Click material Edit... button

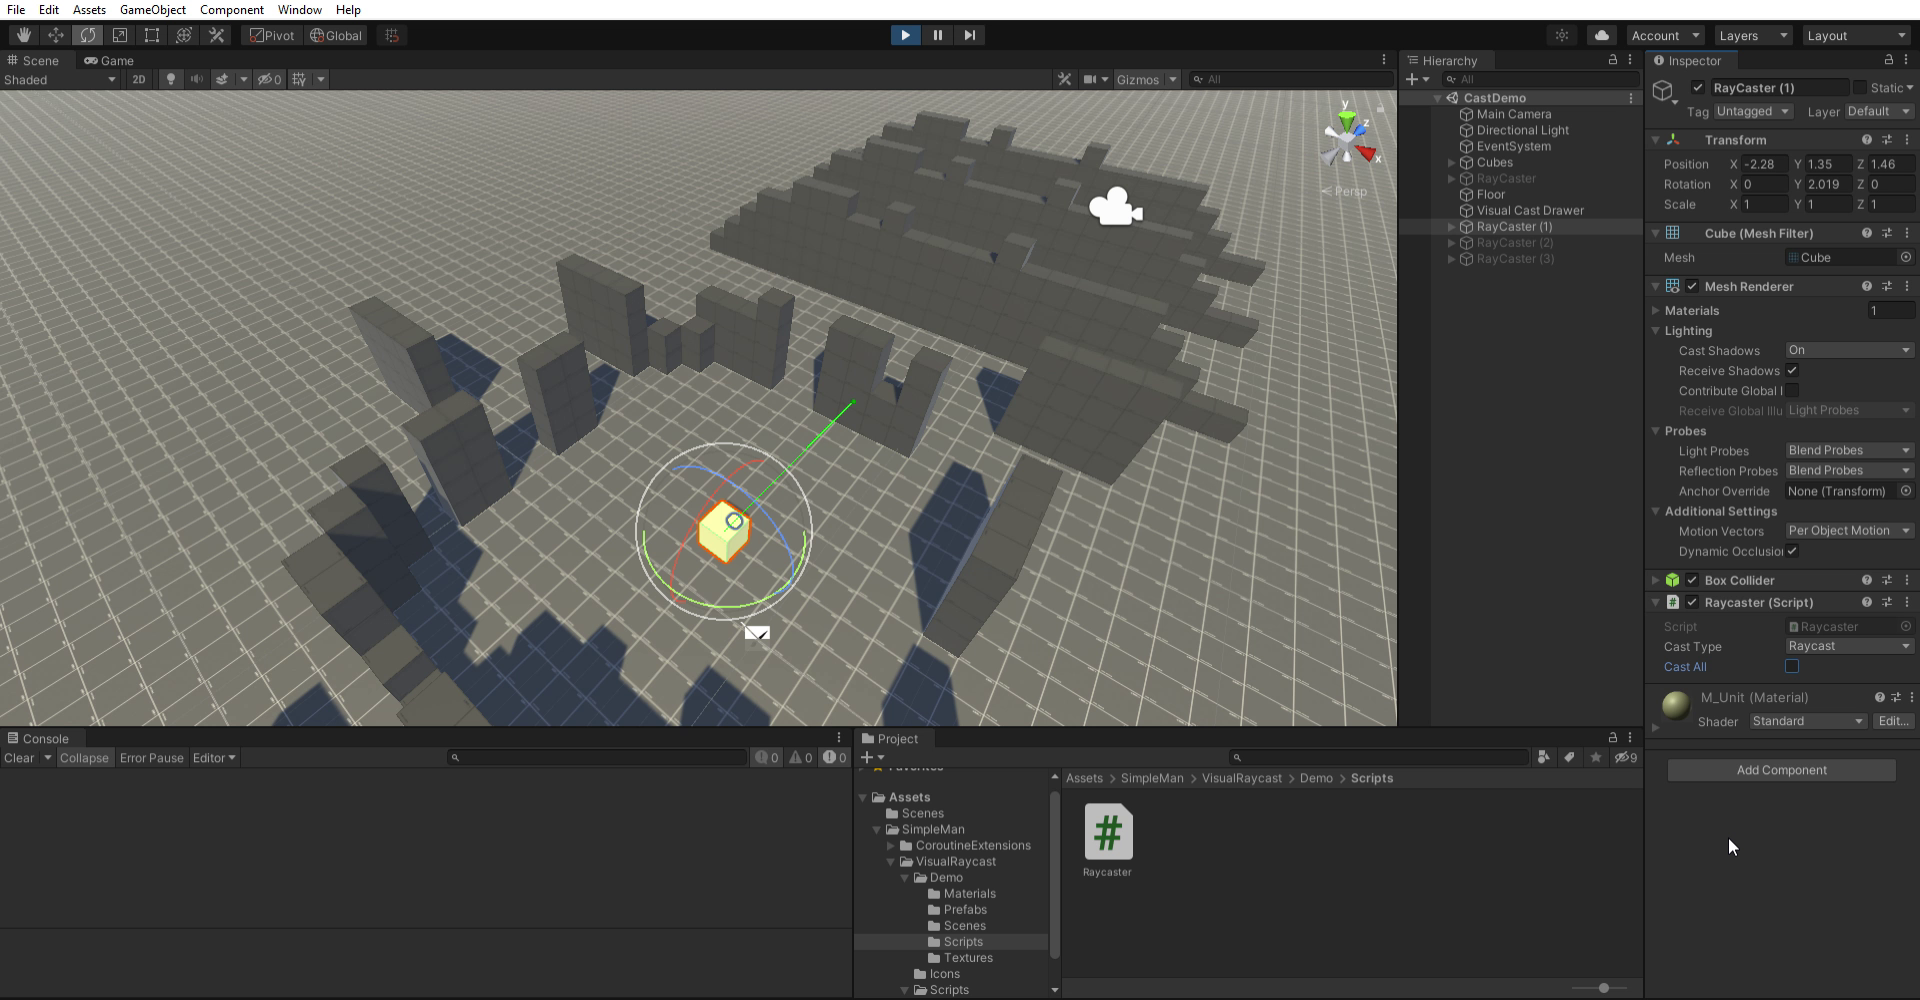click(x=1894, y=721)
